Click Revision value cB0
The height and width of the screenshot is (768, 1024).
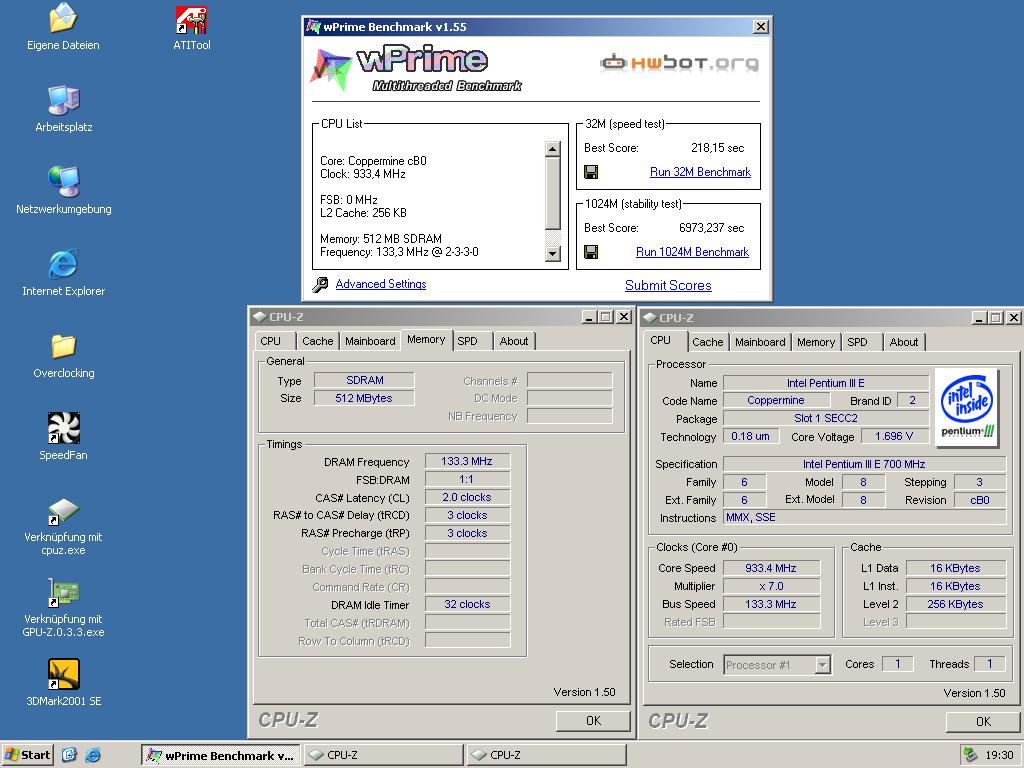pyautogui.click(x=980, y=500)
